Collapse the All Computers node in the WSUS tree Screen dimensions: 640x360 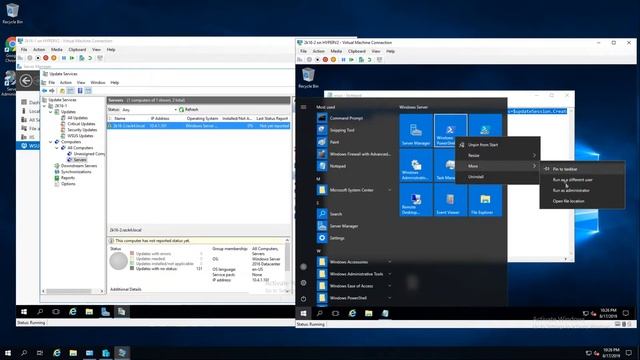point(57,148)
